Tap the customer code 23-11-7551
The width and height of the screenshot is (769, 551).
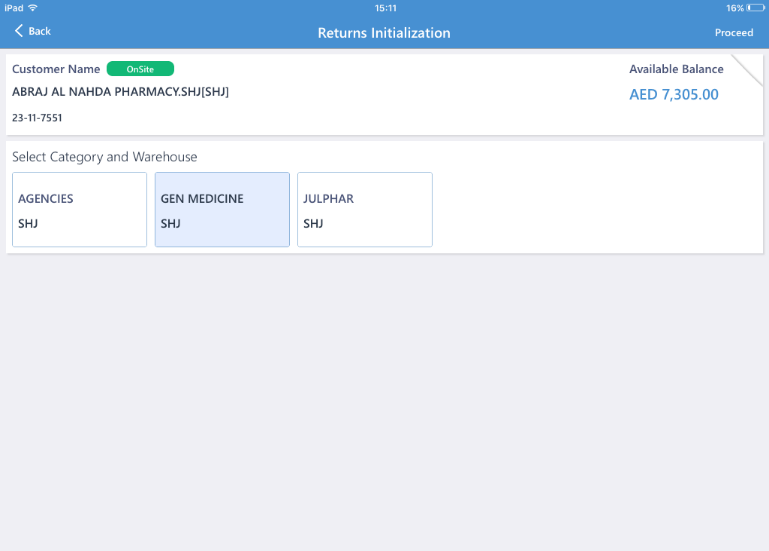pyautogui.click(x=37, y=118)
